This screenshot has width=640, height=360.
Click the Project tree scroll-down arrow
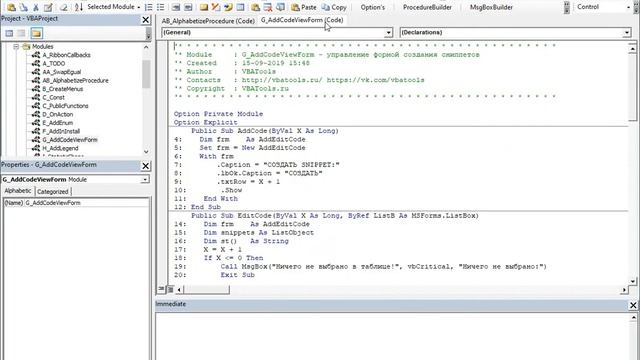[x=146, y=151]
